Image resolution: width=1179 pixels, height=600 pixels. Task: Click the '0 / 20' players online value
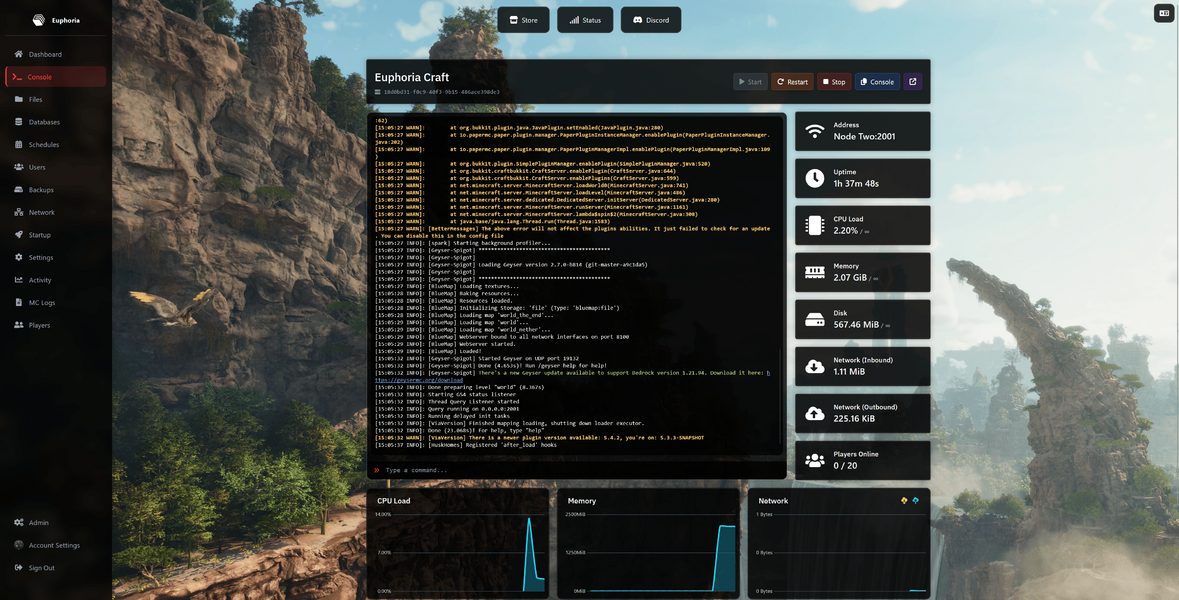pos(845,465)
